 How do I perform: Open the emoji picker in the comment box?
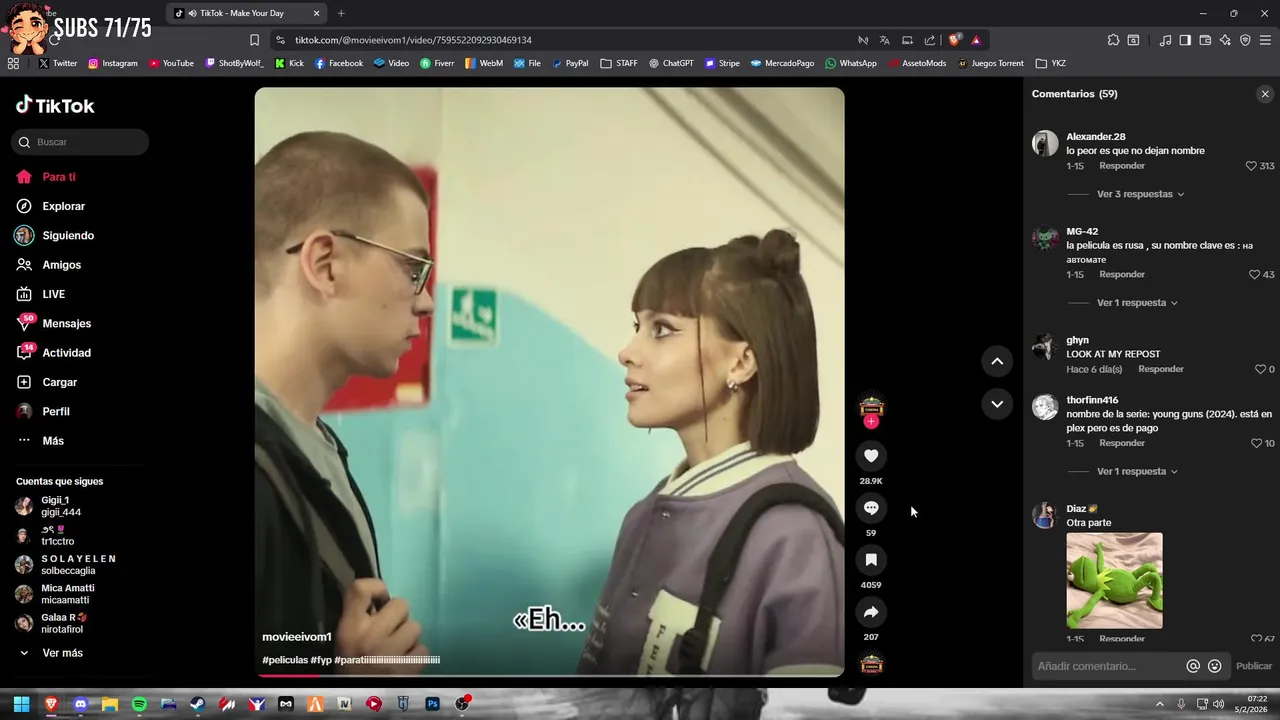1215,666
